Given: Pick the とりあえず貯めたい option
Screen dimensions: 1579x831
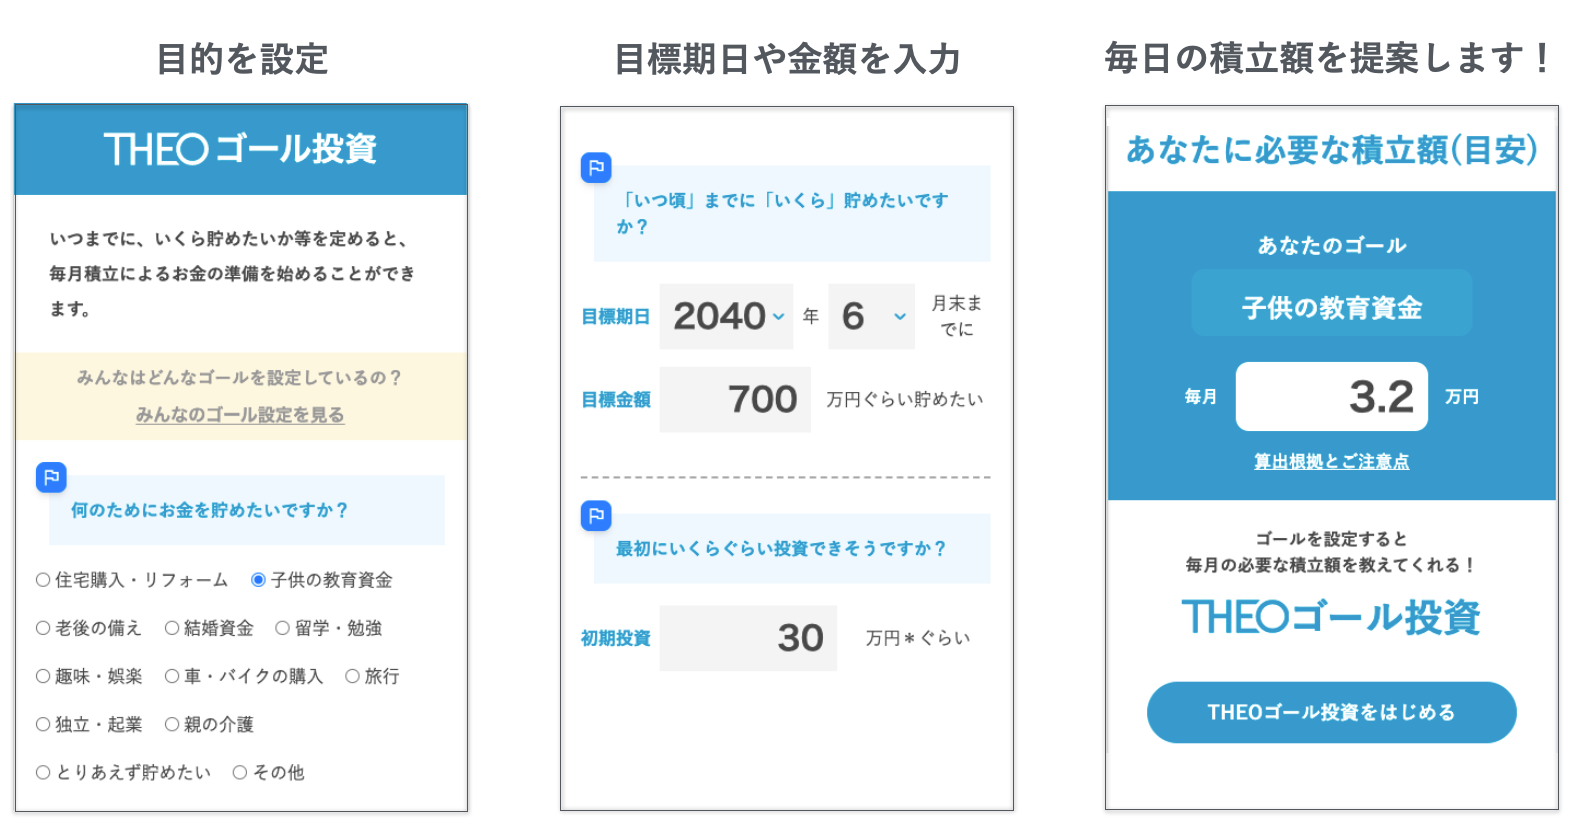Looking at the screenshot, I should click(43, 772).
